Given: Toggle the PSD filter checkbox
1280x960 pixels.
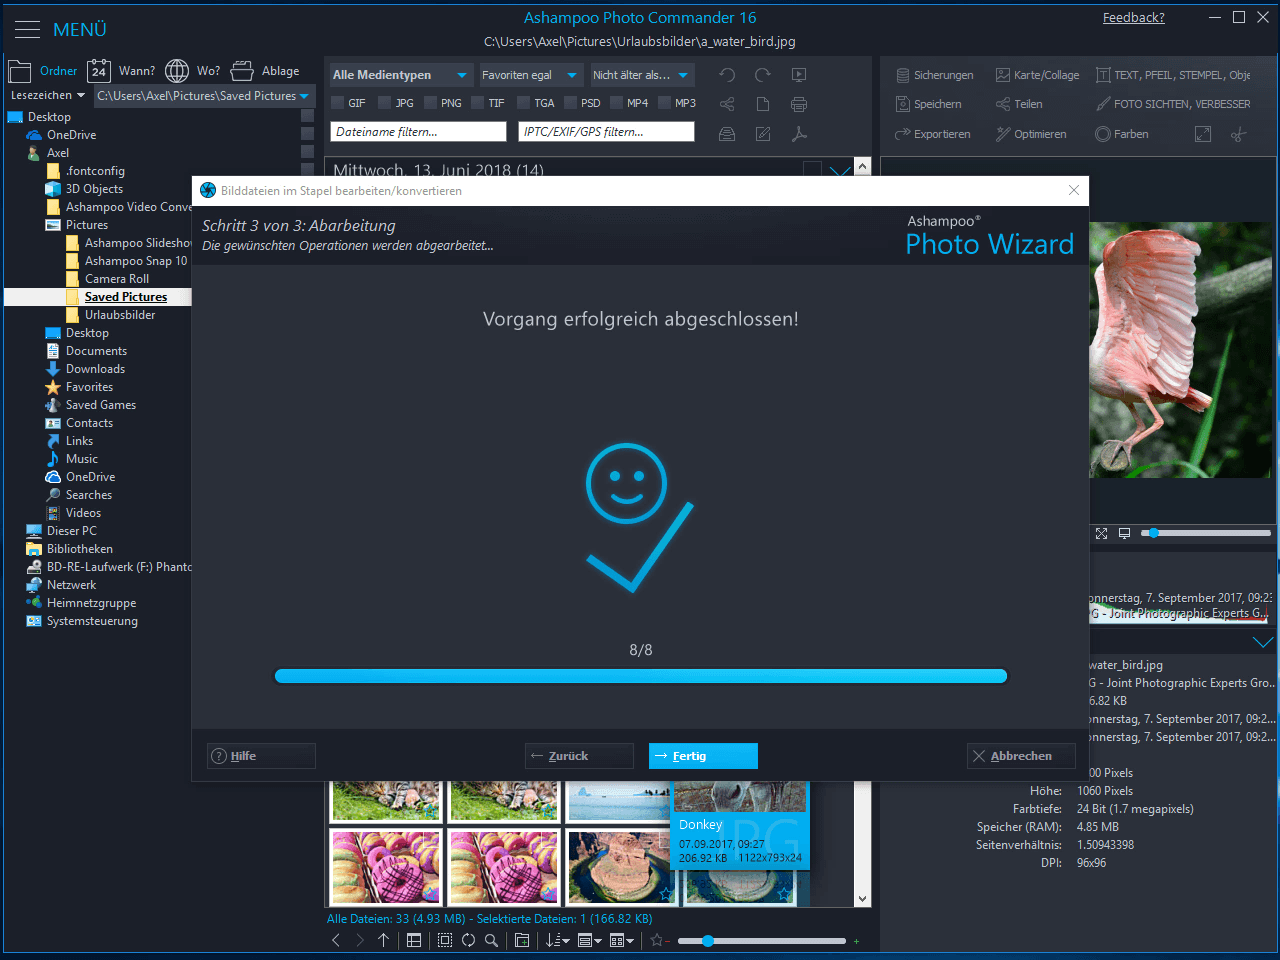Looking at the screenshot, I should coord(571,103).
